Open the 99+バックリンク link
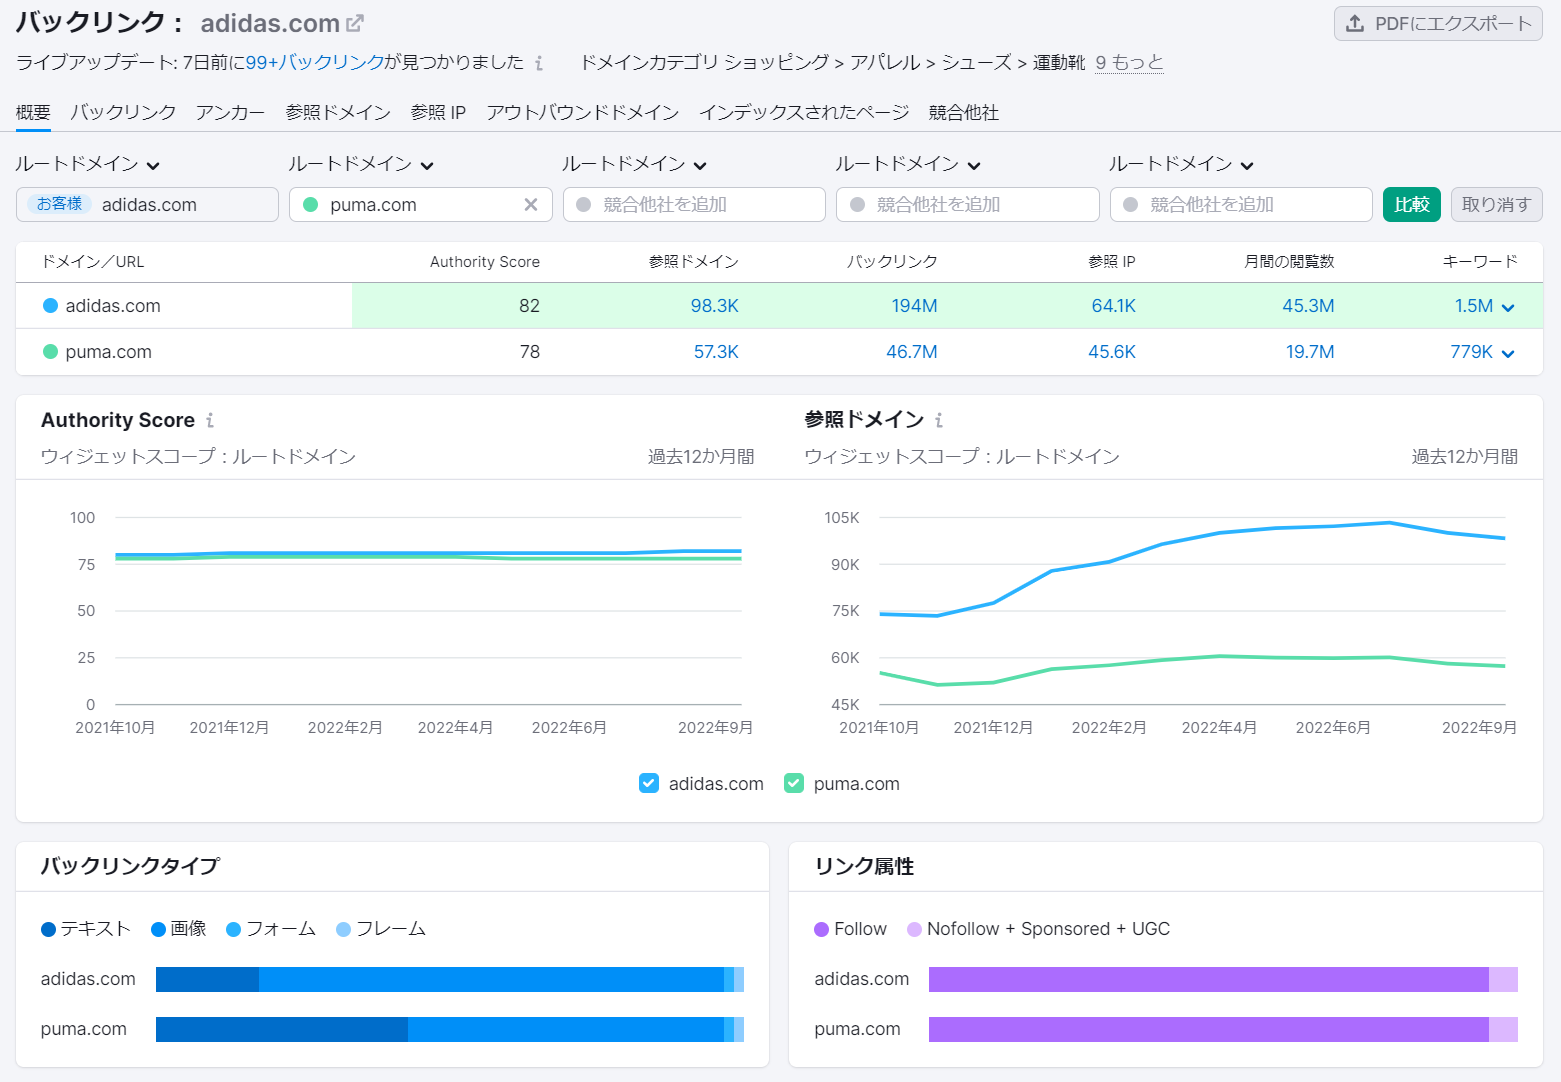 [x=315, y=62]
